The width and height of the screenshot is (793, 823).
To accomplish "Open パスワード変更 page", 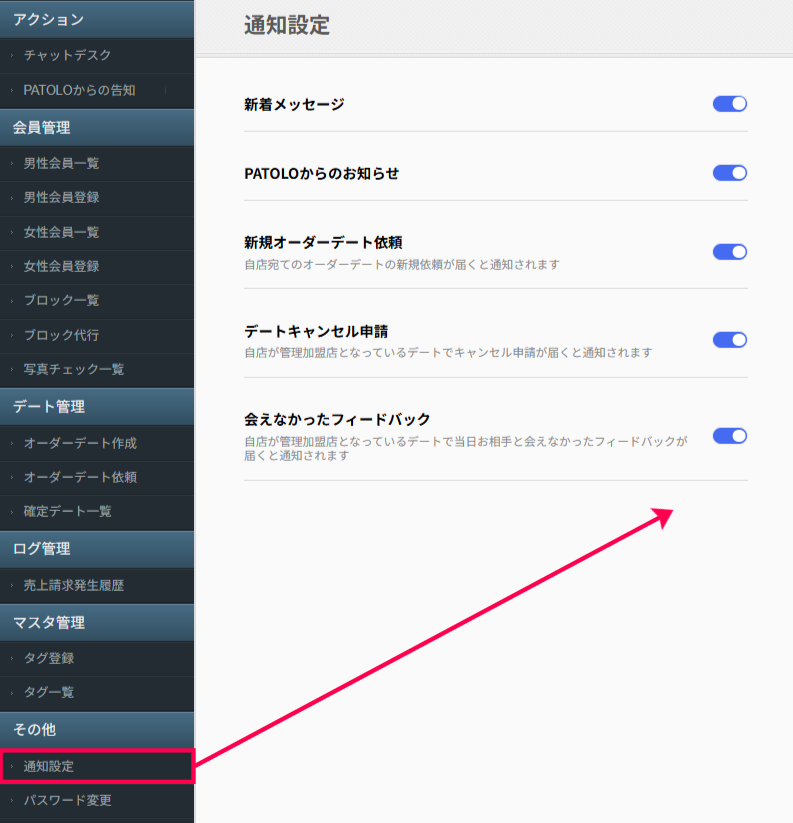I will 67,800.
